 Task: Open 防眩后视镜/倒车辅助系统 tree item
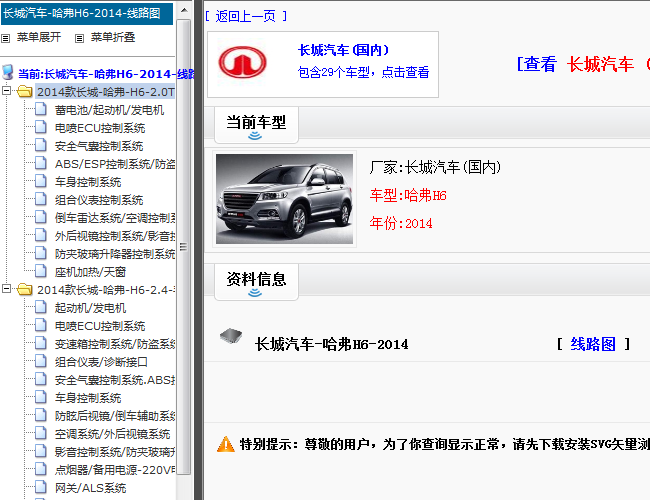point(115,416)
